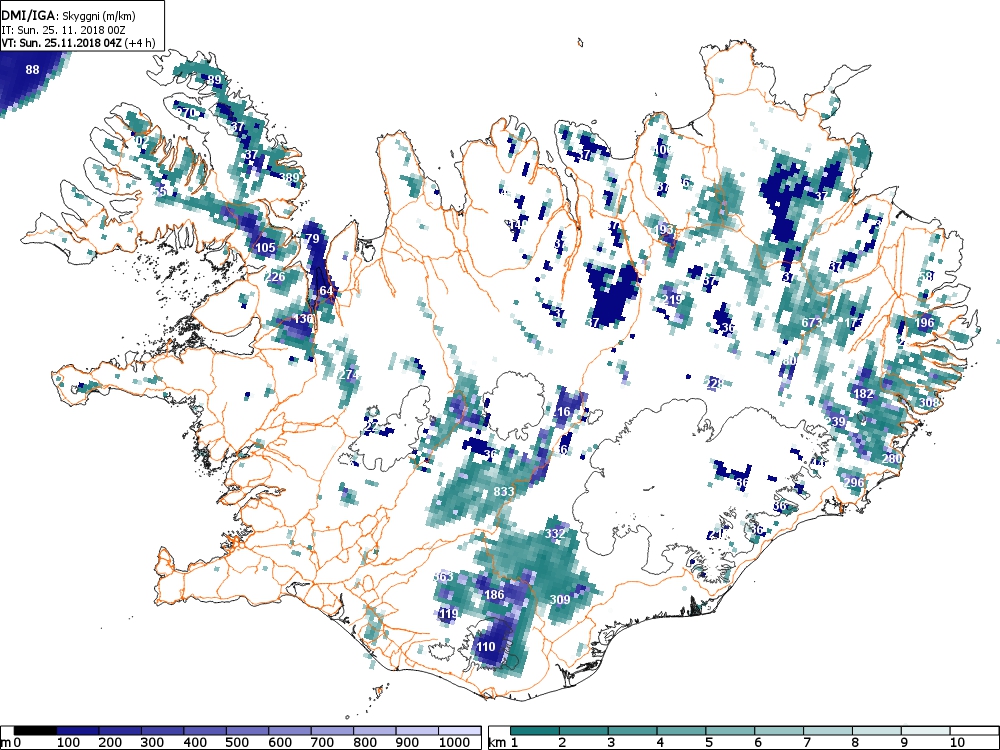Click the lightest lavender swatch above 1000
This screenshot has height=750, width=1000.
[x=460, y=731]
